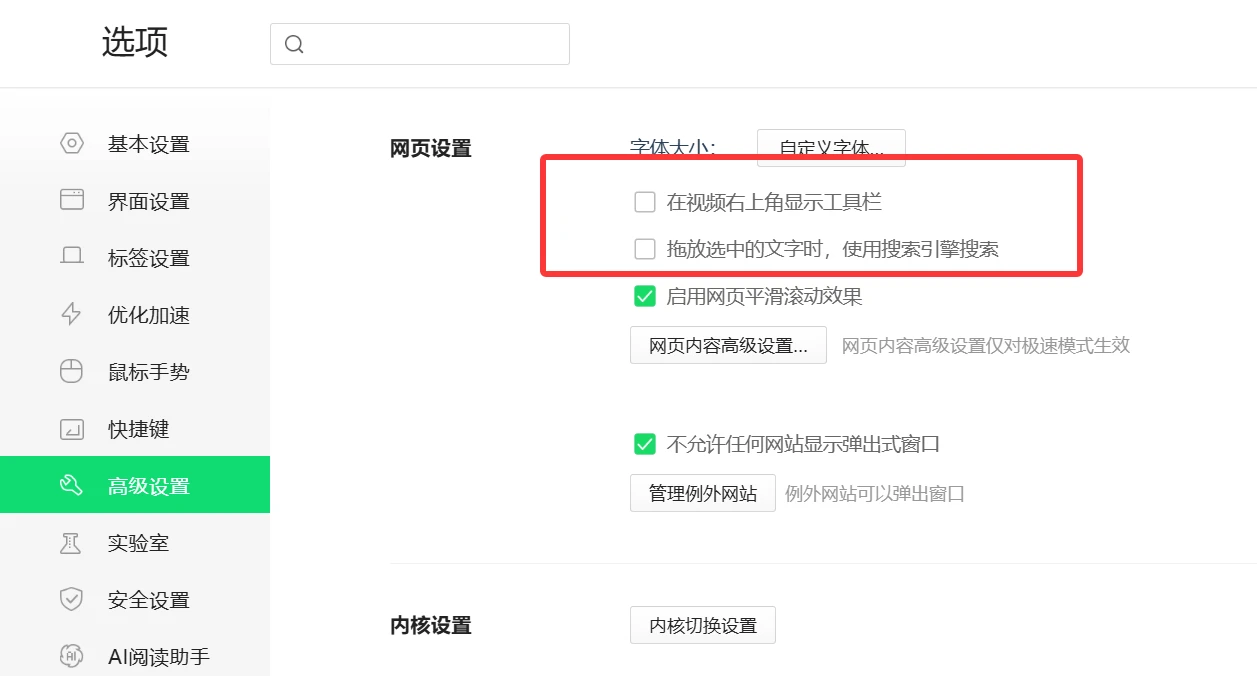Click the 标签设置 laptop icon
The height and width of the screenshot is (676, 1257).
(72, 258)
